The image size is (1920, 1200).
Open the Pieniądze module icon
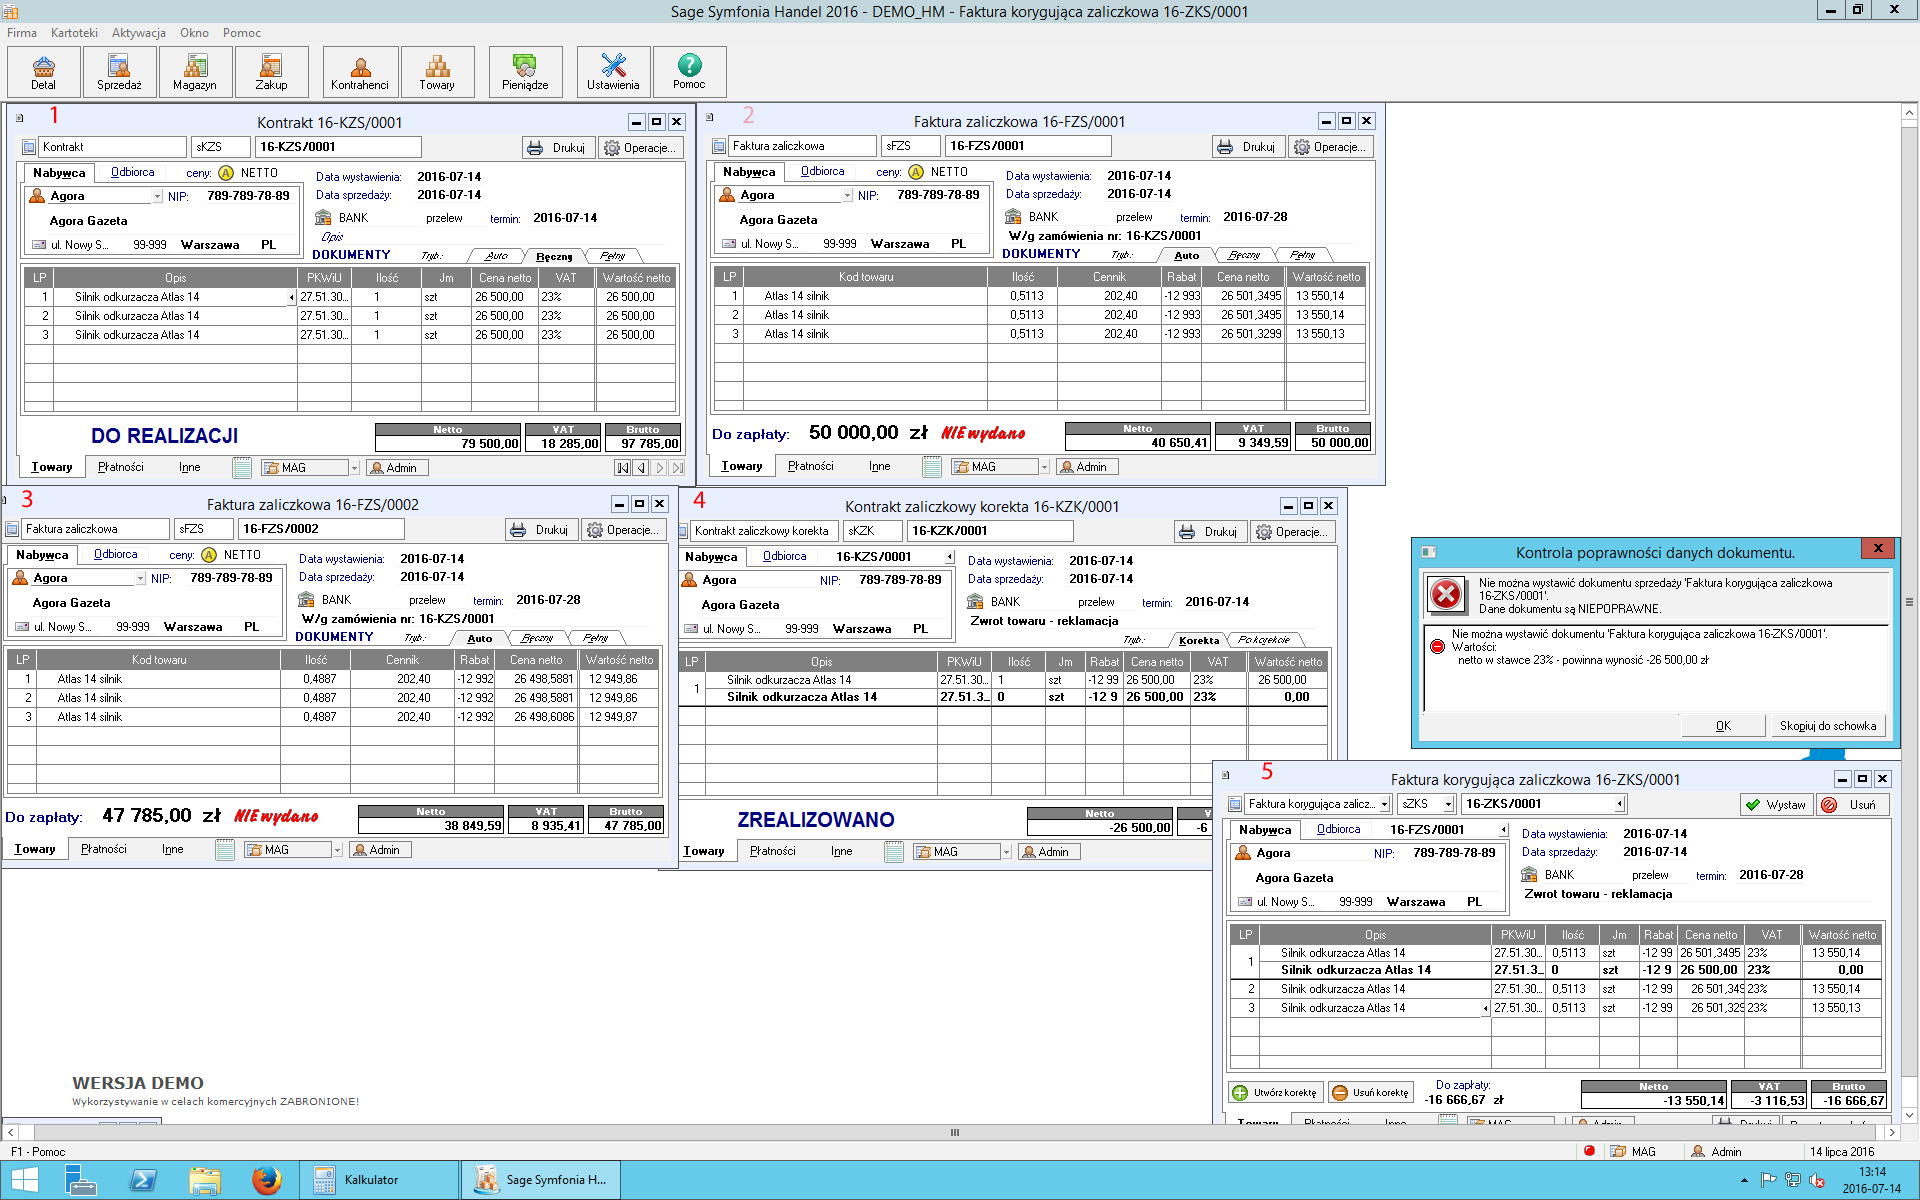point(525,71)
